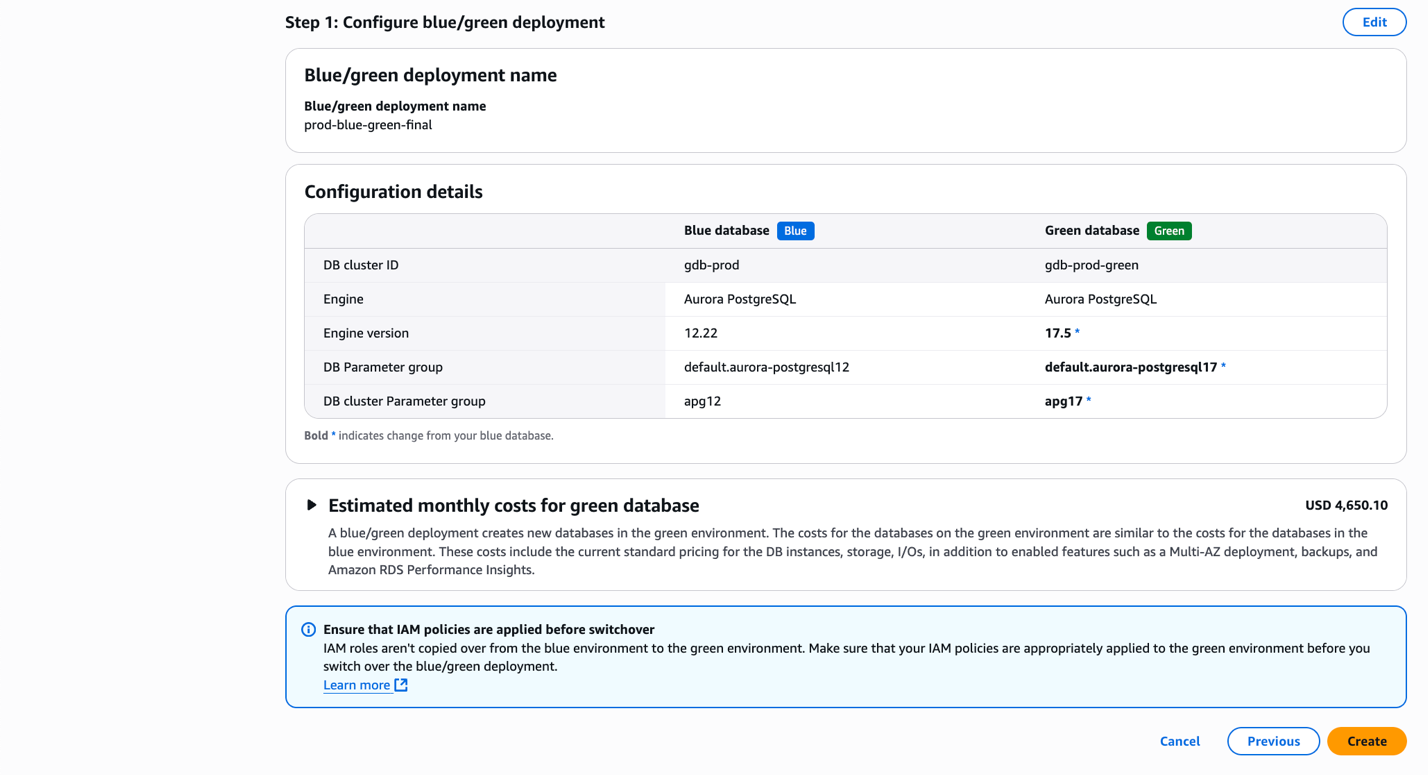Select the blue gdb-prod cluster ID
This screenshot has height=775, width=1428.
(x=711, y=265)
